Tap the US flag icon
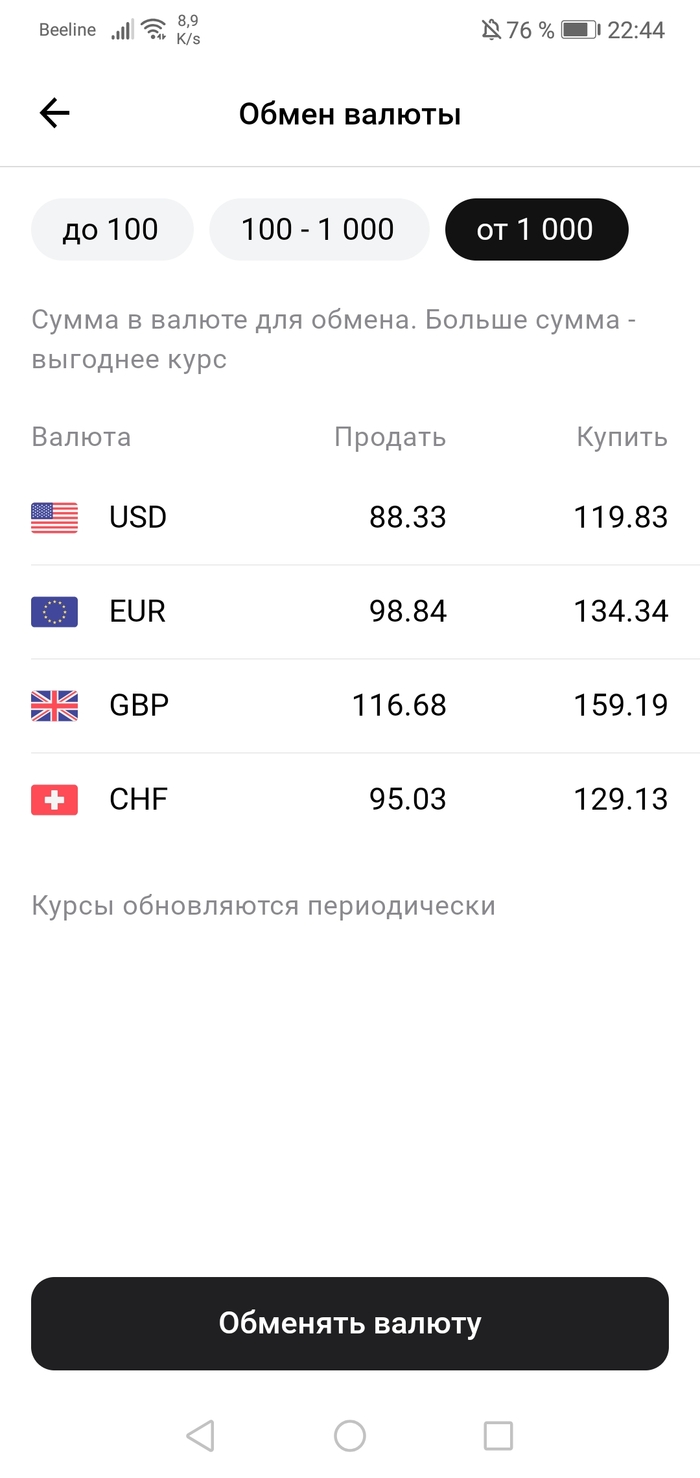700x1478 pixels. [54, 517]
